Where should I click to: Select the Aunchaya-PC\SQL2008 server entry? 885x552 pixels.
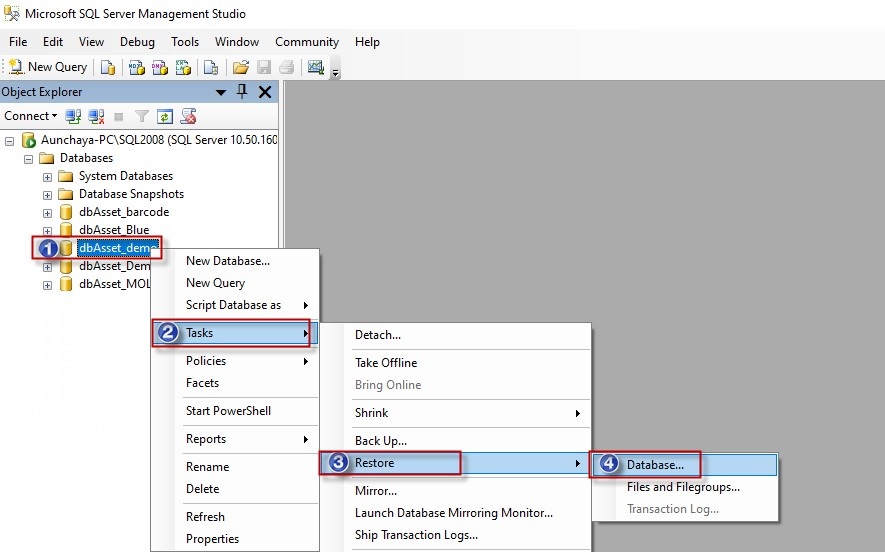click(x=159, y=139)
